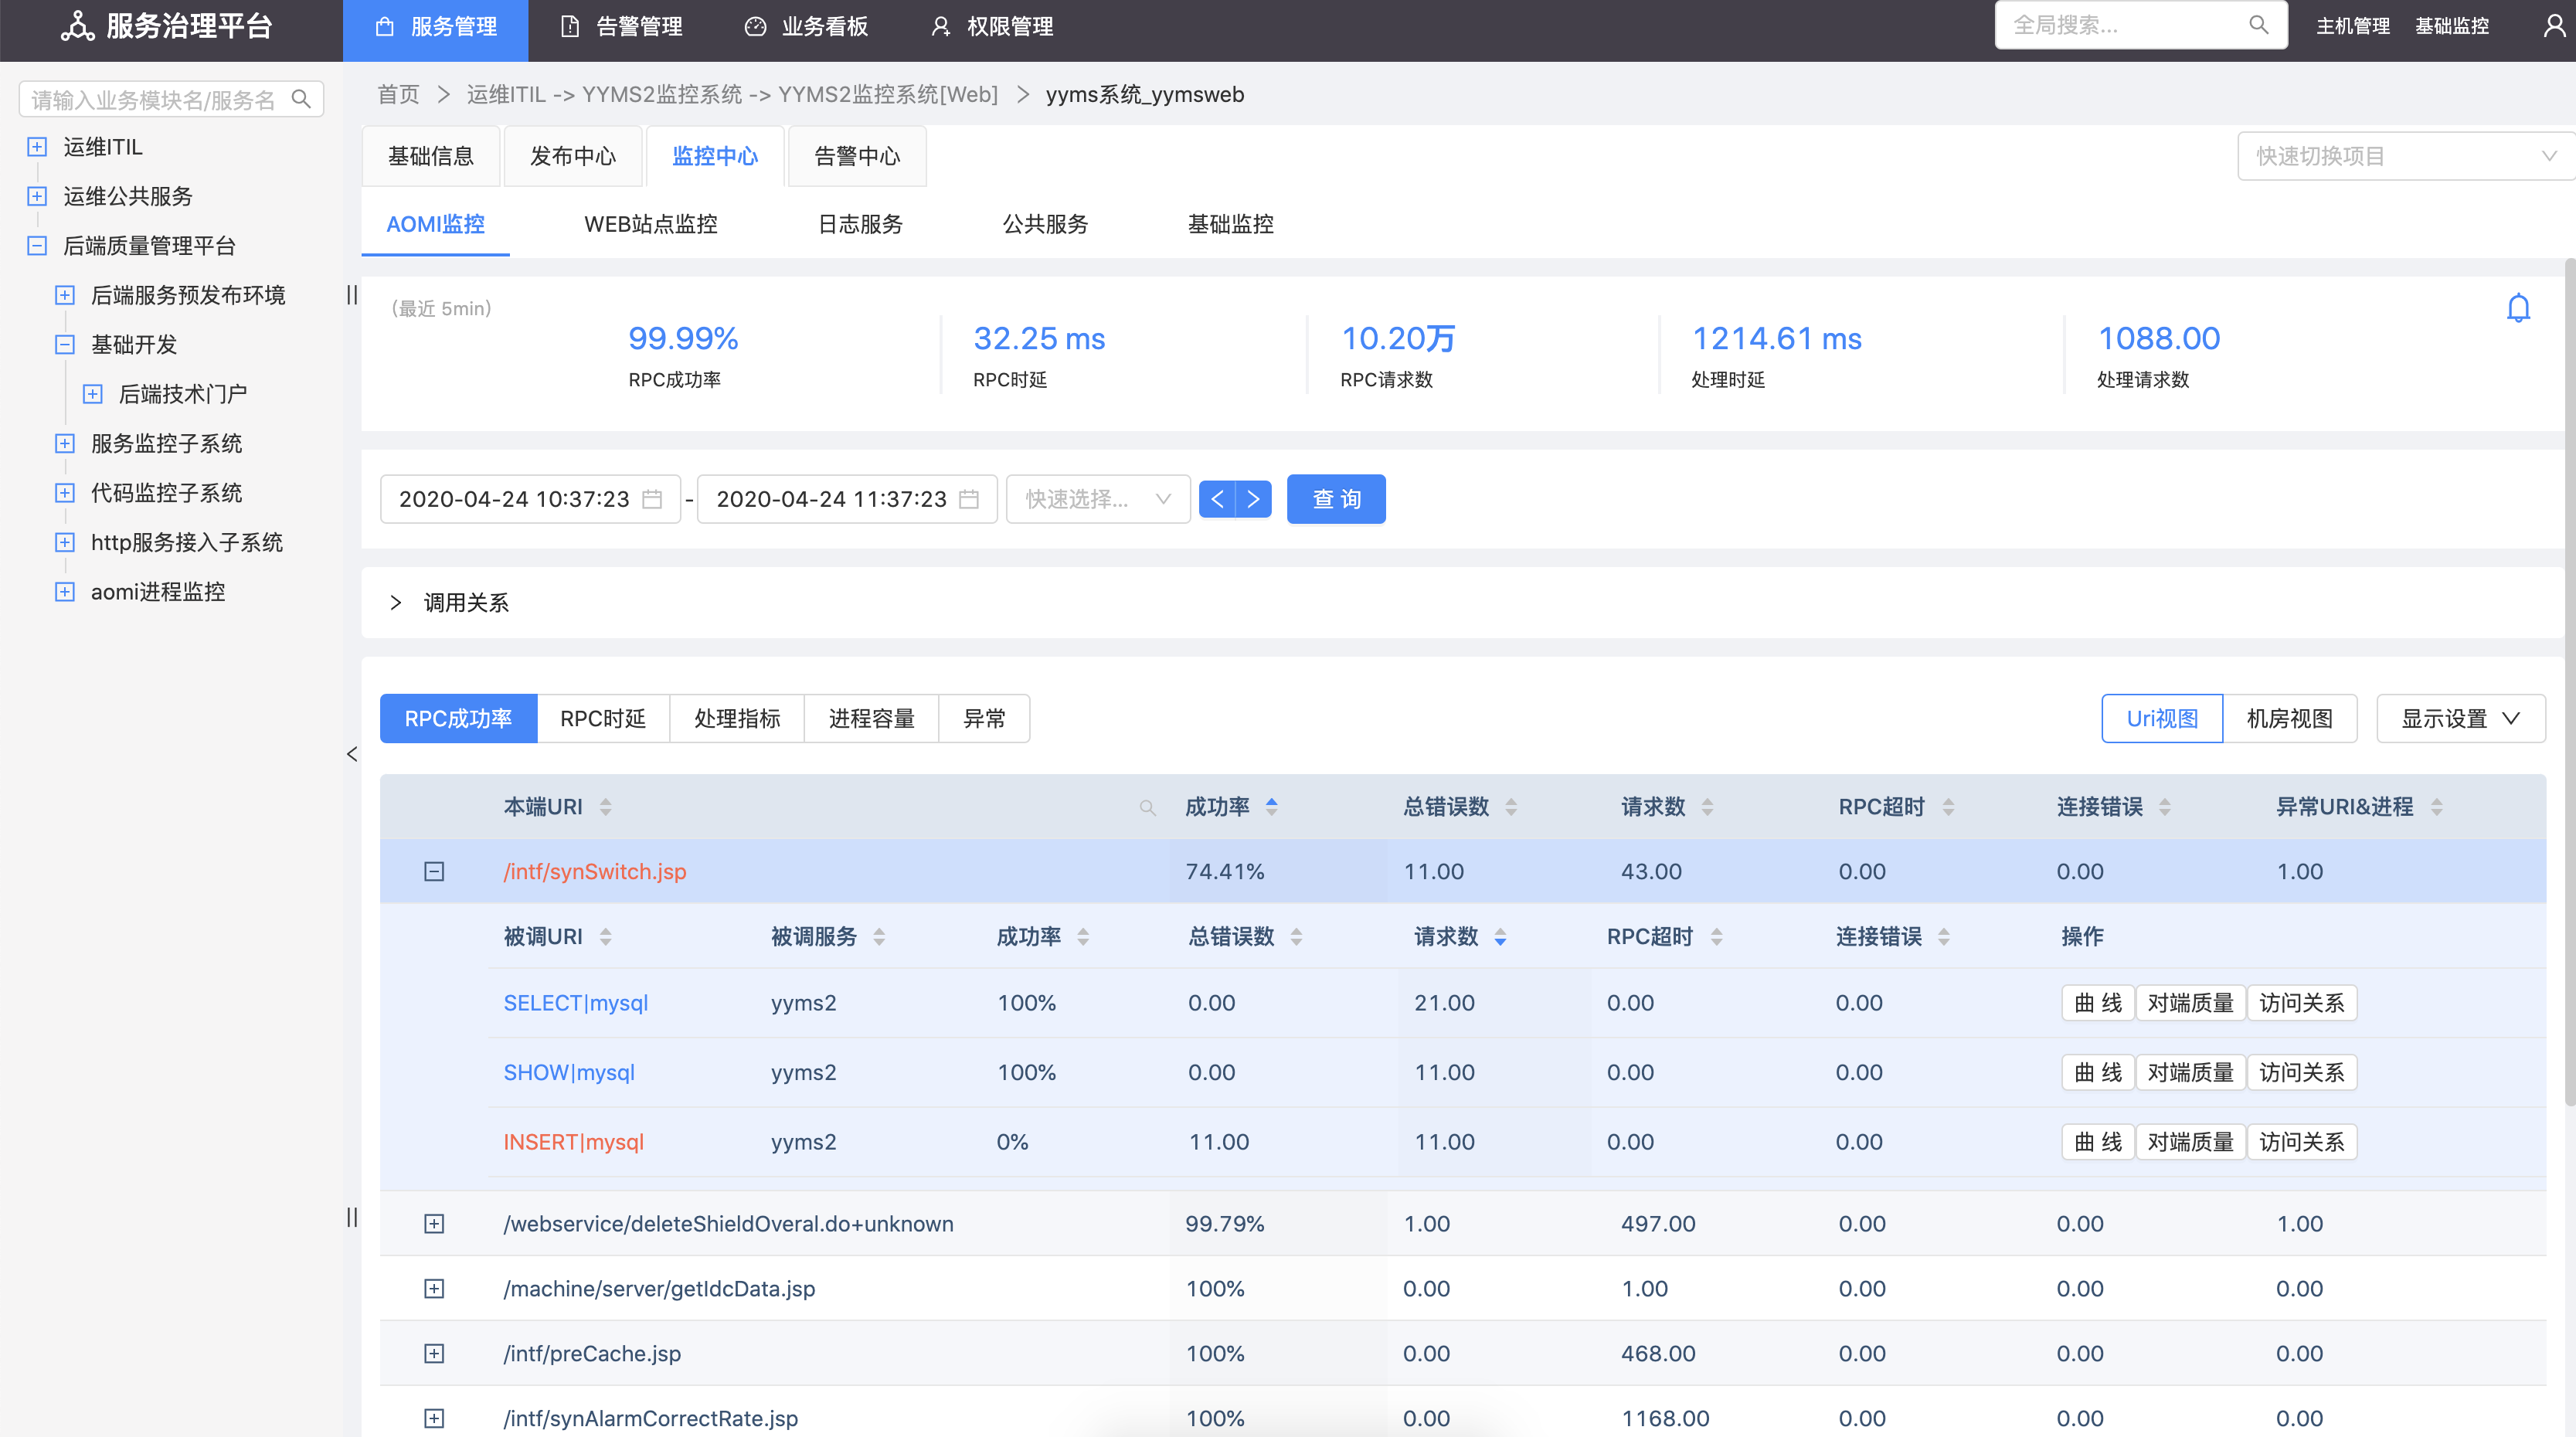Collapse the /intf/synSwitch.jsp sub-table
This screenshot has width=2576, height=1437.
tap(435, 871)
